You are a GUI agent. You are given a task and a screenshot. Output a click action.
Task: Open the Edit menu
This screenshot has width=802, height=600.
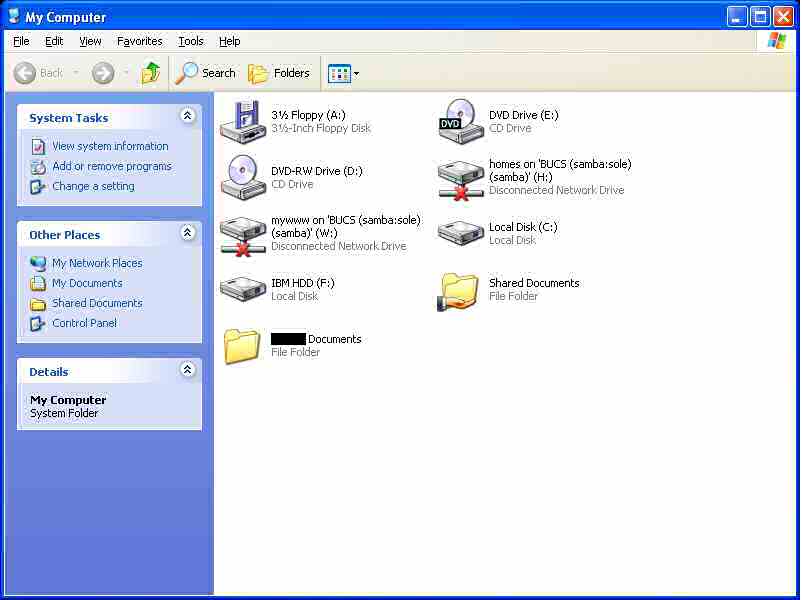coord(54,41)
